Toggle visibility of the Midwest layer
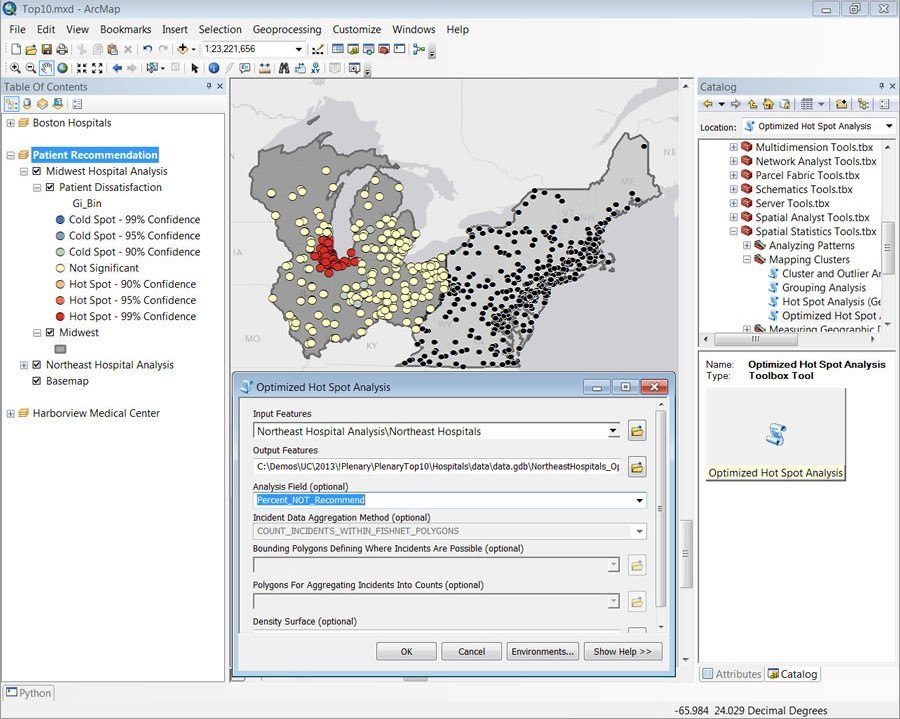The image size is (900, 719). coord(50,332)
